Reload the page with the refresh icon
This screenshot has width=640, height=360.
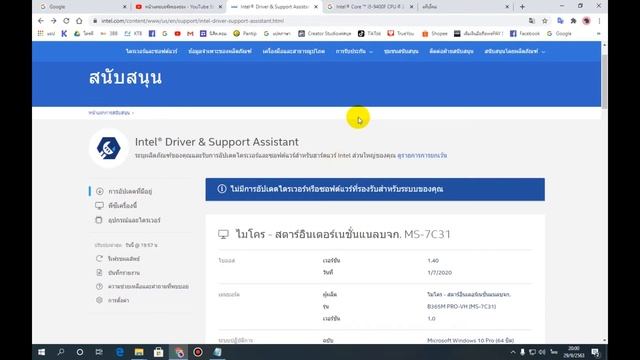point(66,21)
